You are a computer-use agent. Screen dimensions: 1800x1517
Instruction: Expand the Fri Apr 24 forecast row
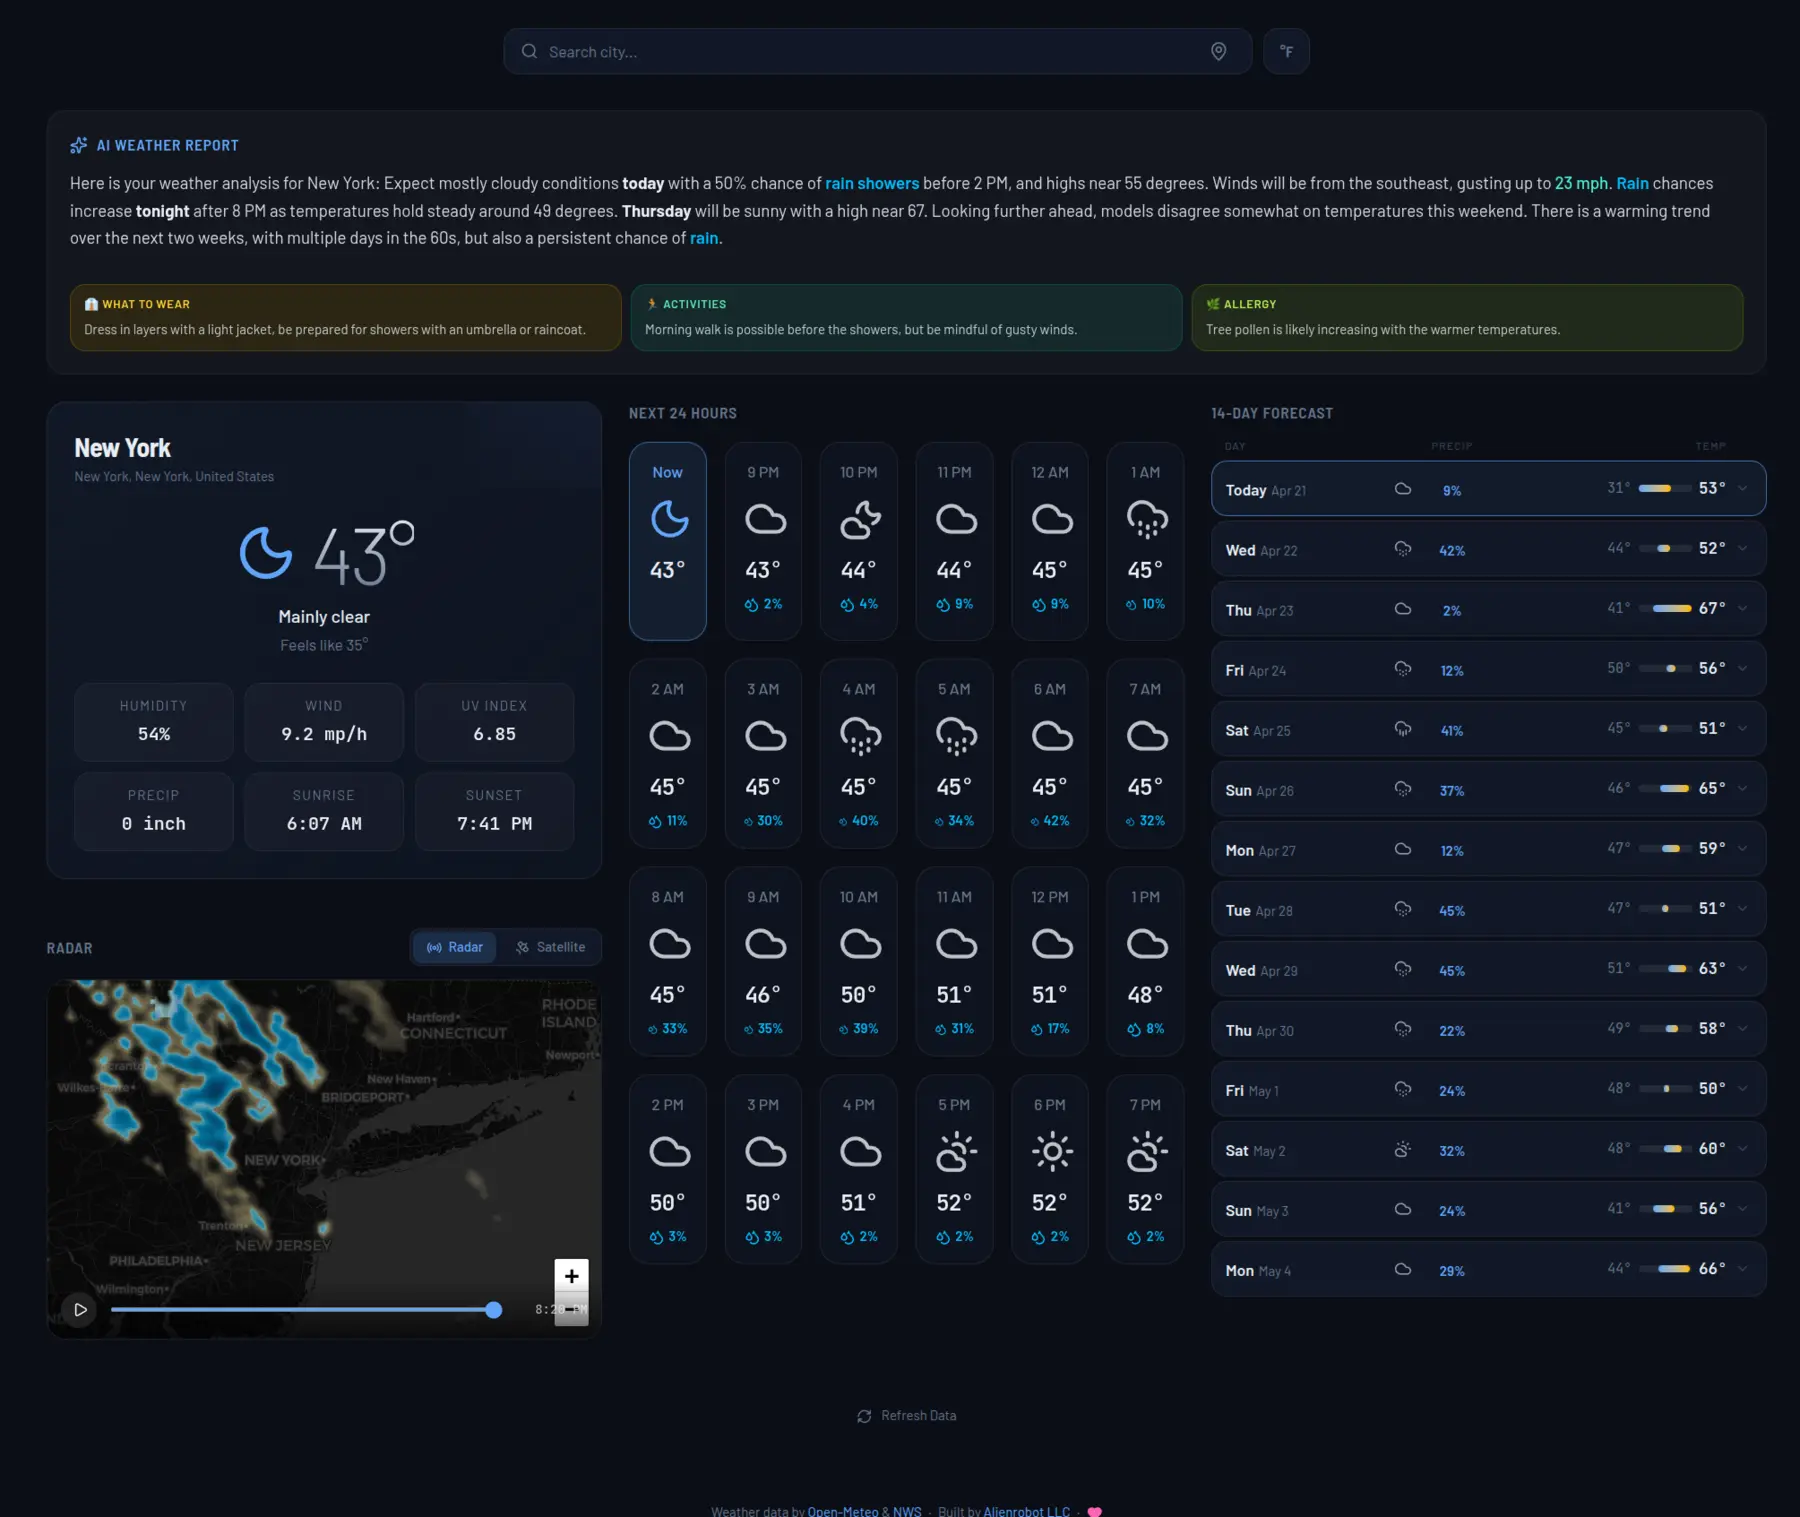[1488, 669]
